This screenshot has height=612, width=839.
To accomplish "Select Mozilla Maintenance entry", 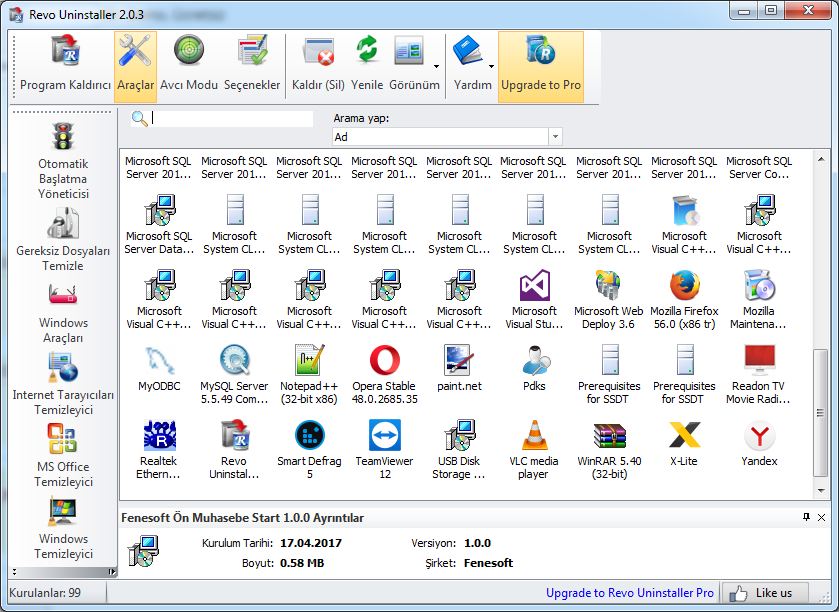I will (x=759, y=299).
